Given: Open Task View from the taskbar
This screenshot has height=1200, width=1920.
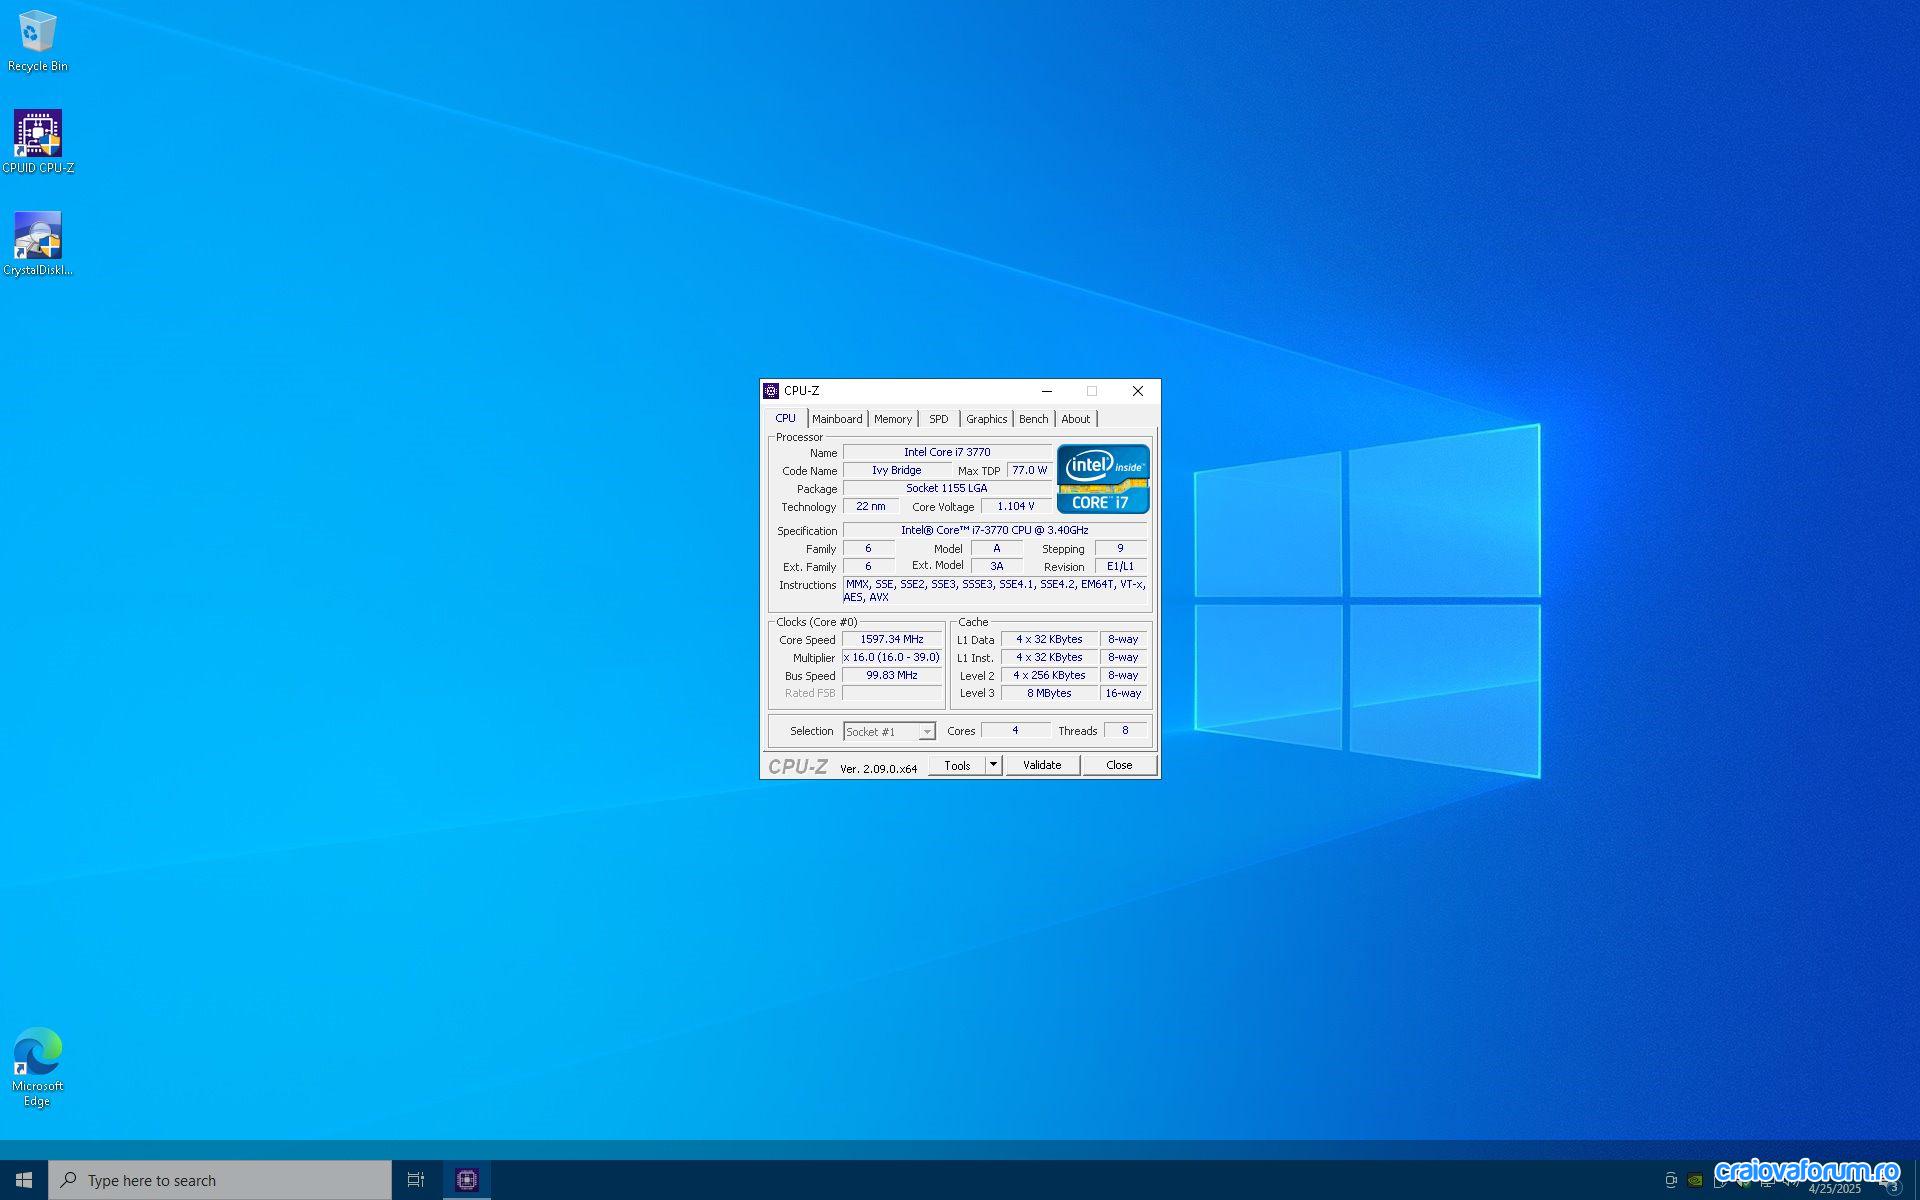Looking at the screenshot, I should [416, 1180].
